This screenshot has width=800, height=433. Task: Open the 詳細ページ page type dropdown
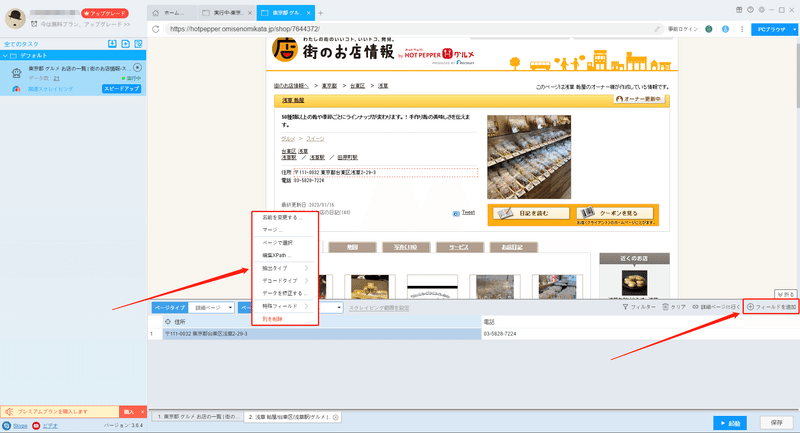tap(211, 308)
